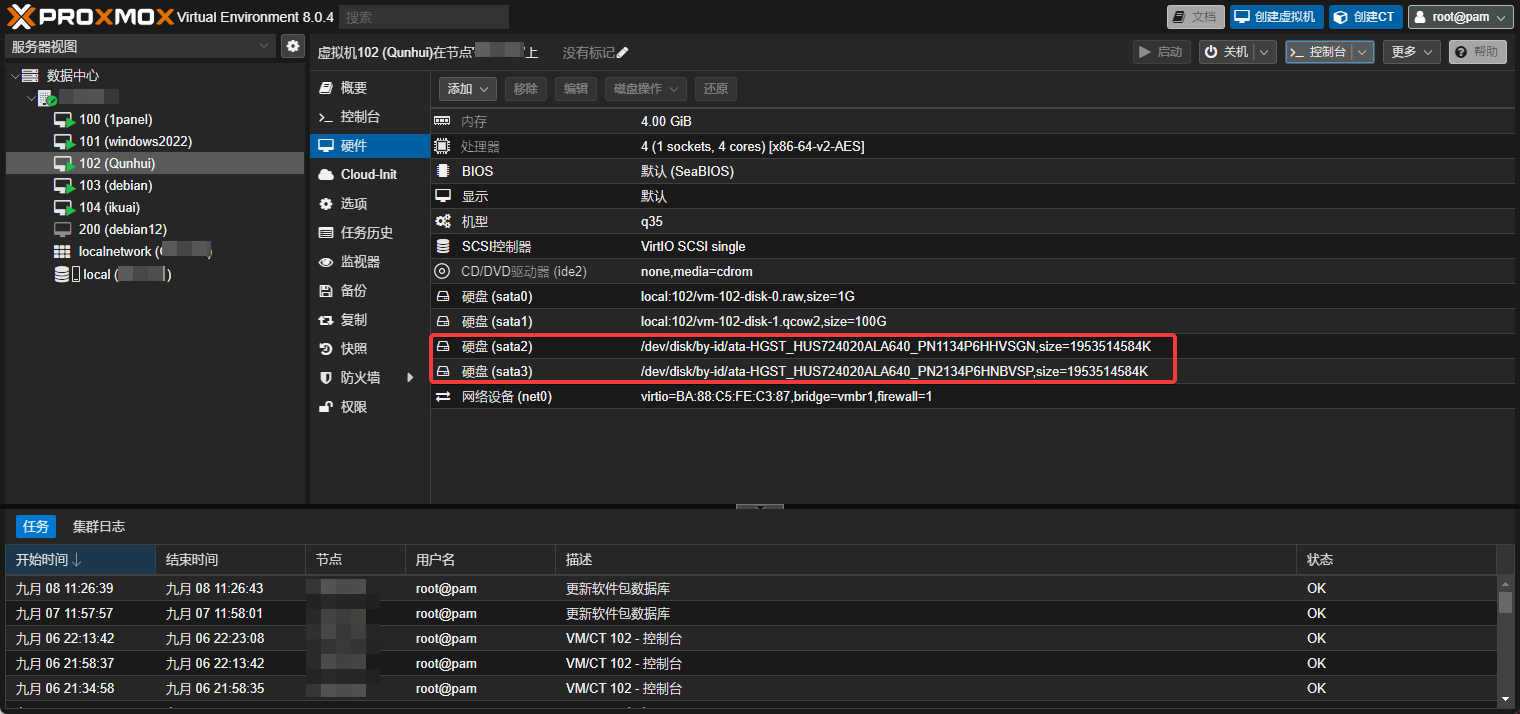Open the 添加 (Add) hardware dropdown
Viewport: 1520px width, 714px height.
pyautogui.click(x=467, y=89)
